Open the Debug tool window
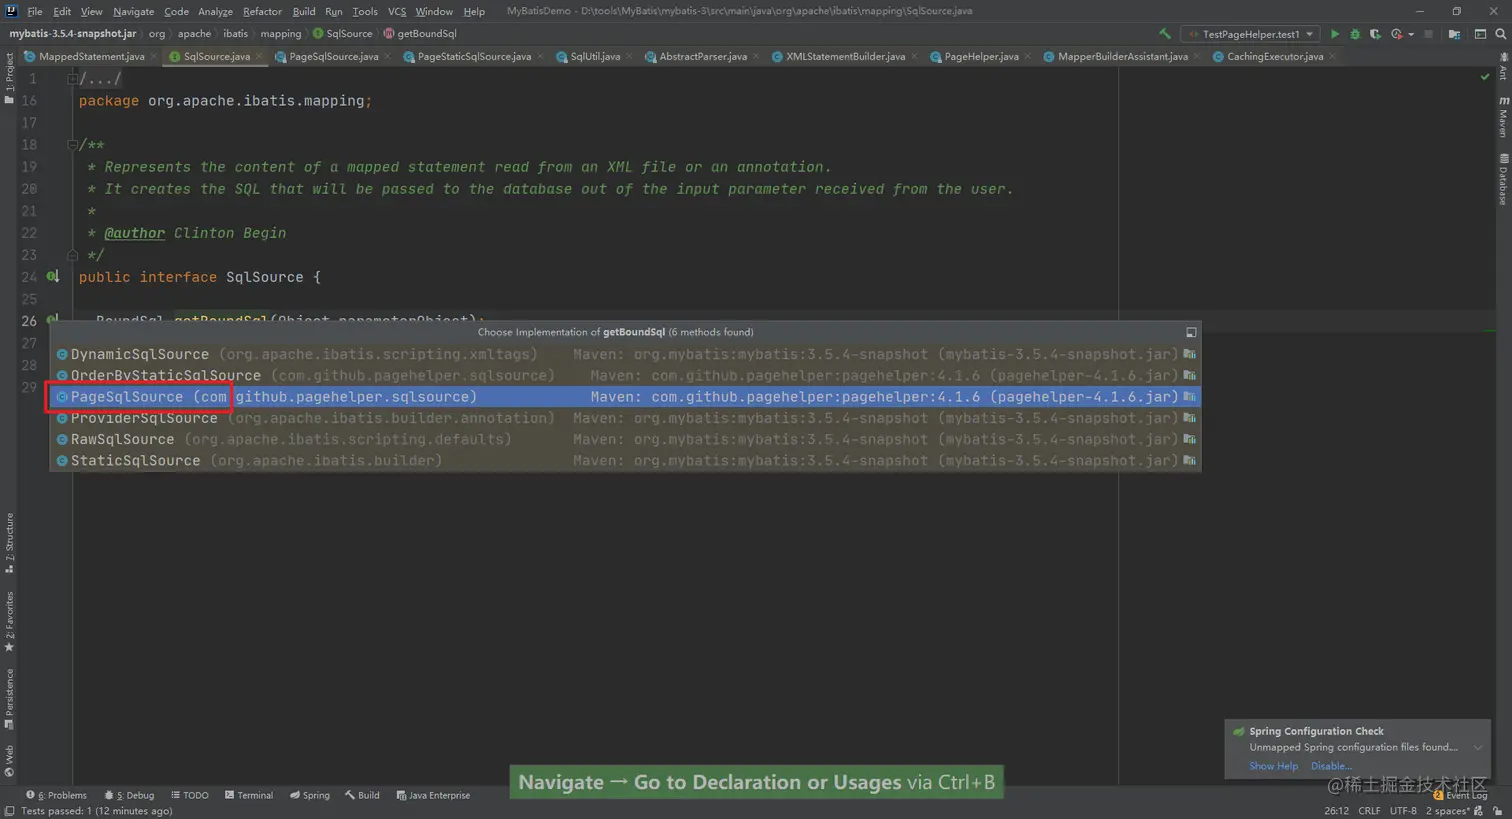Image resolution: width=1512 pixels, height=819 pixels. pos(129,795)
